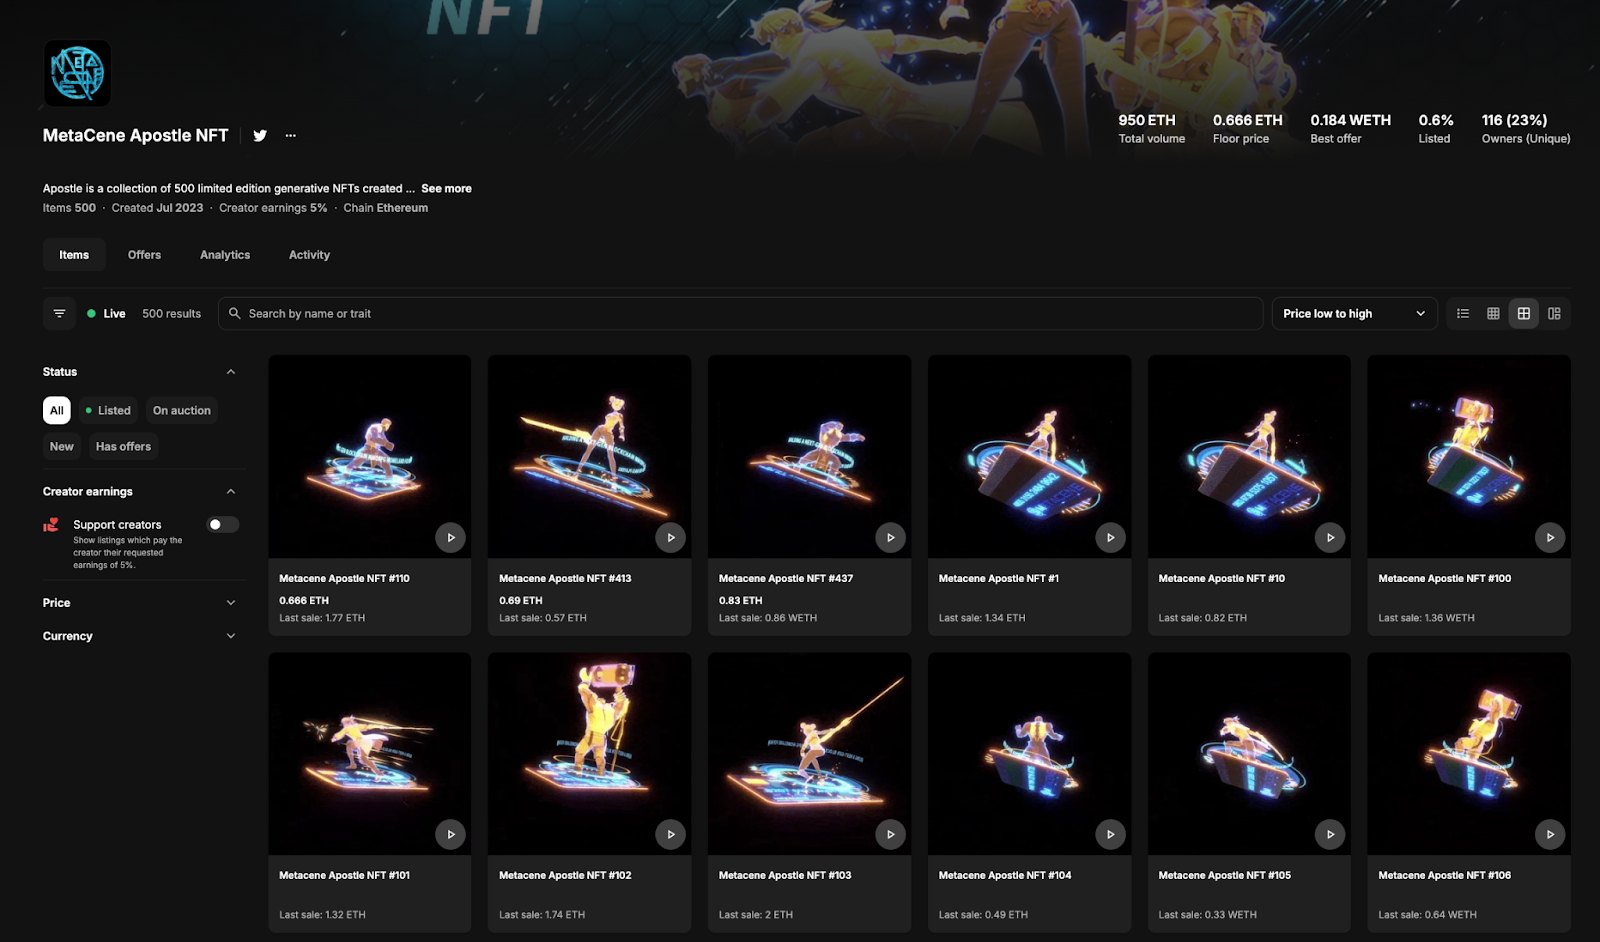Click the 116 (23%) Owners stat
Image resolution: width=1600 pixels, height=942 pixels.
(1526, 128)
